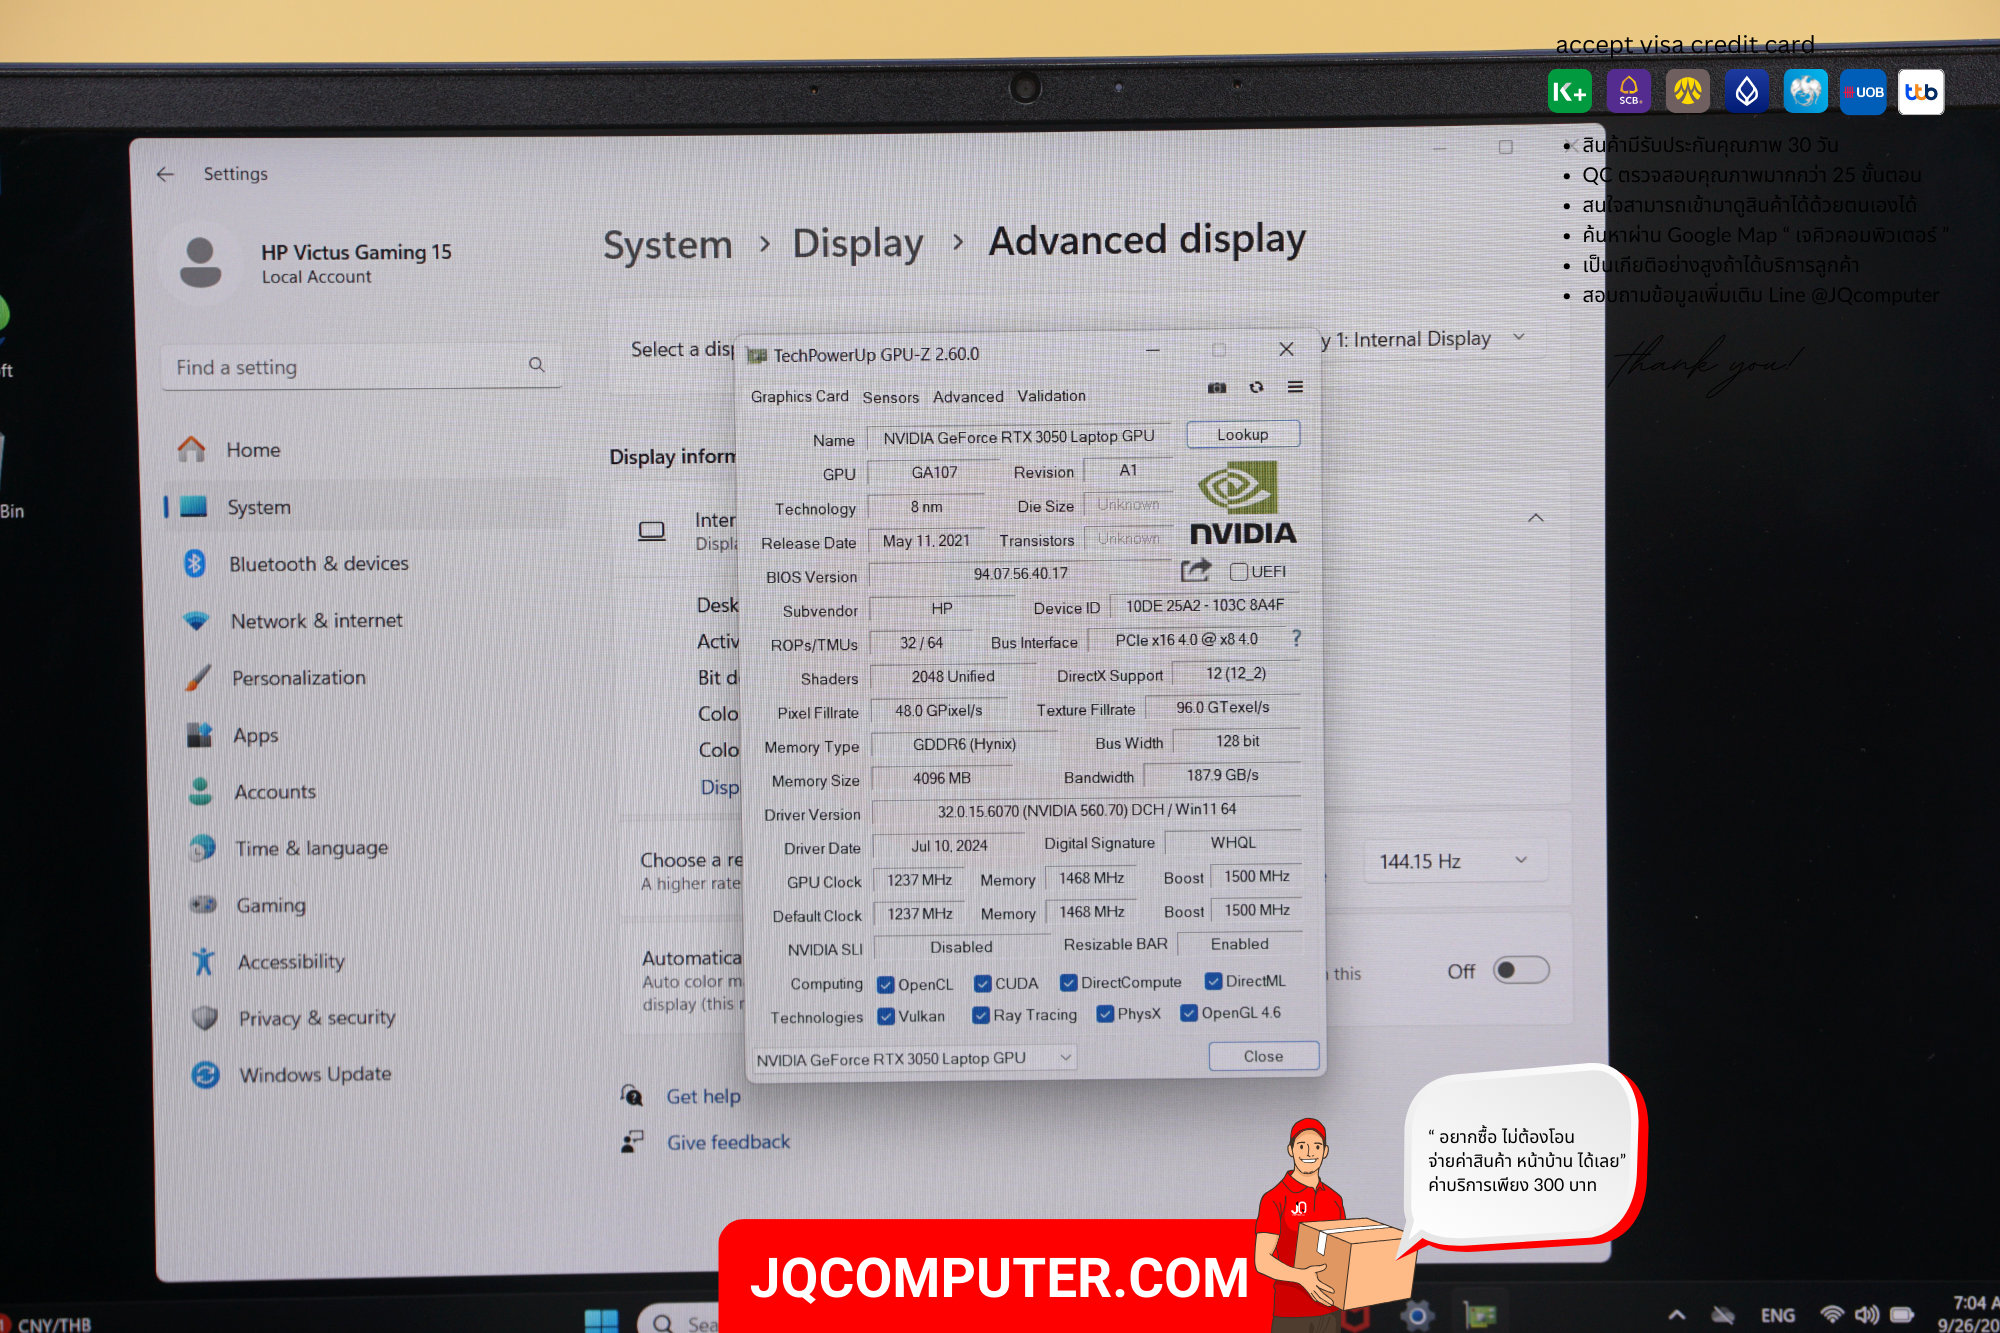Click the search magnifier in Find a setting
This screenshot has width=2000, height=1333.
click(537, 365)
